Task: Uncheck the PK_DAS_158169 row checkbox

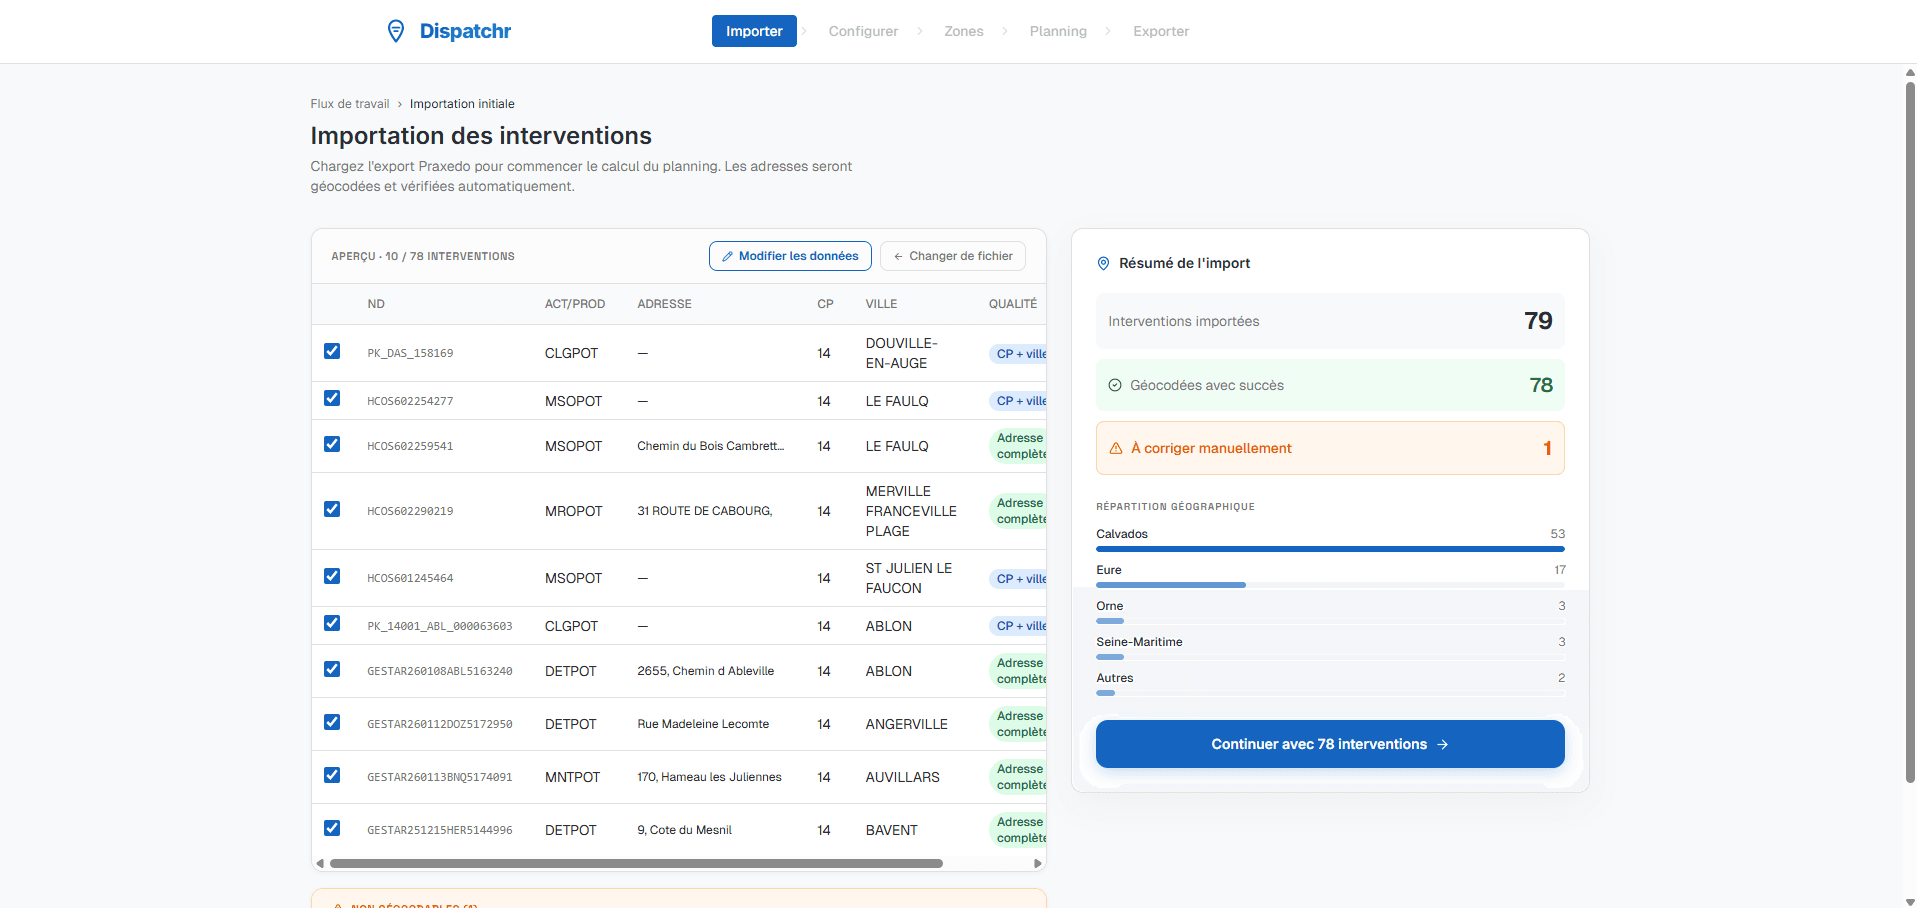Action: [332, 351]
